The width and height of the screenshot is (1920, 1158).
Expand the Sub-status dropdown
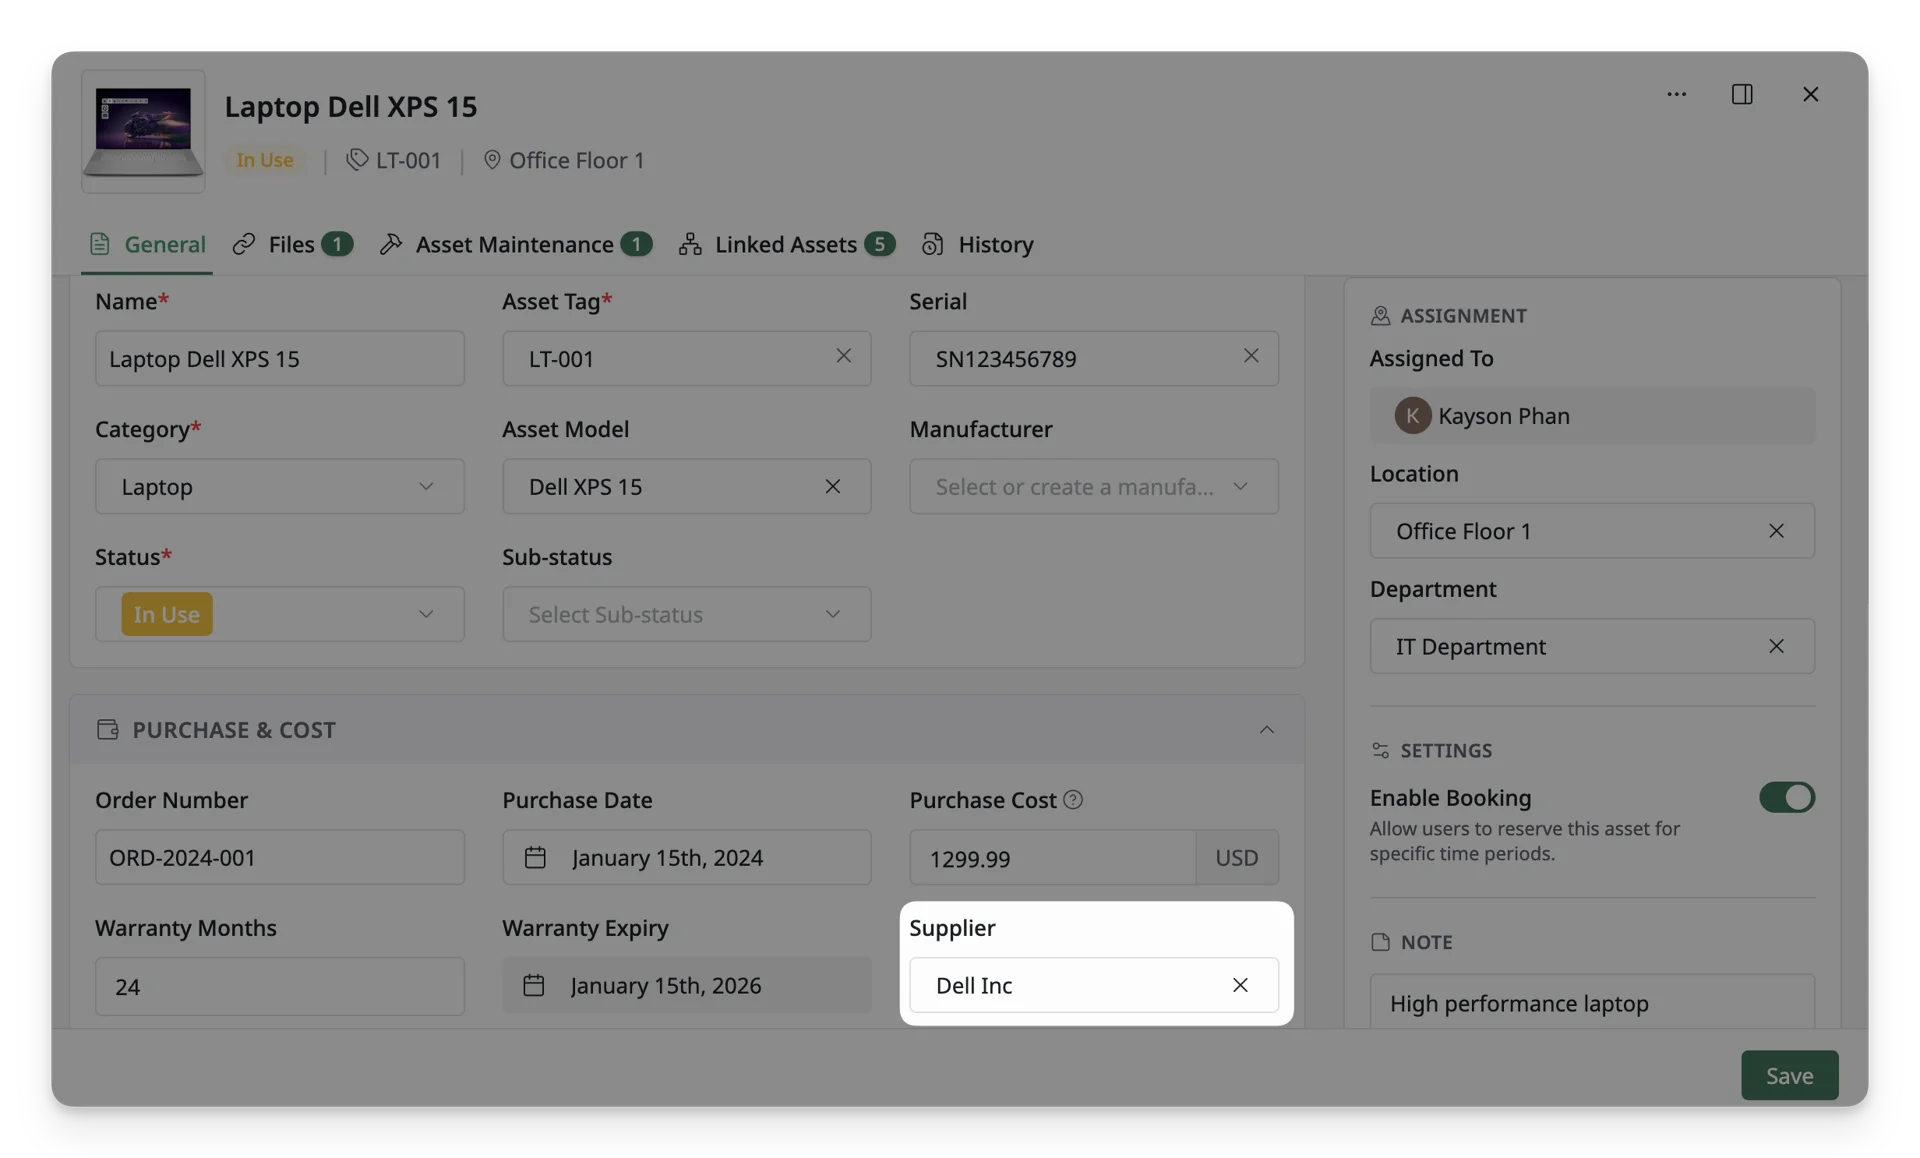click(686, 614)
